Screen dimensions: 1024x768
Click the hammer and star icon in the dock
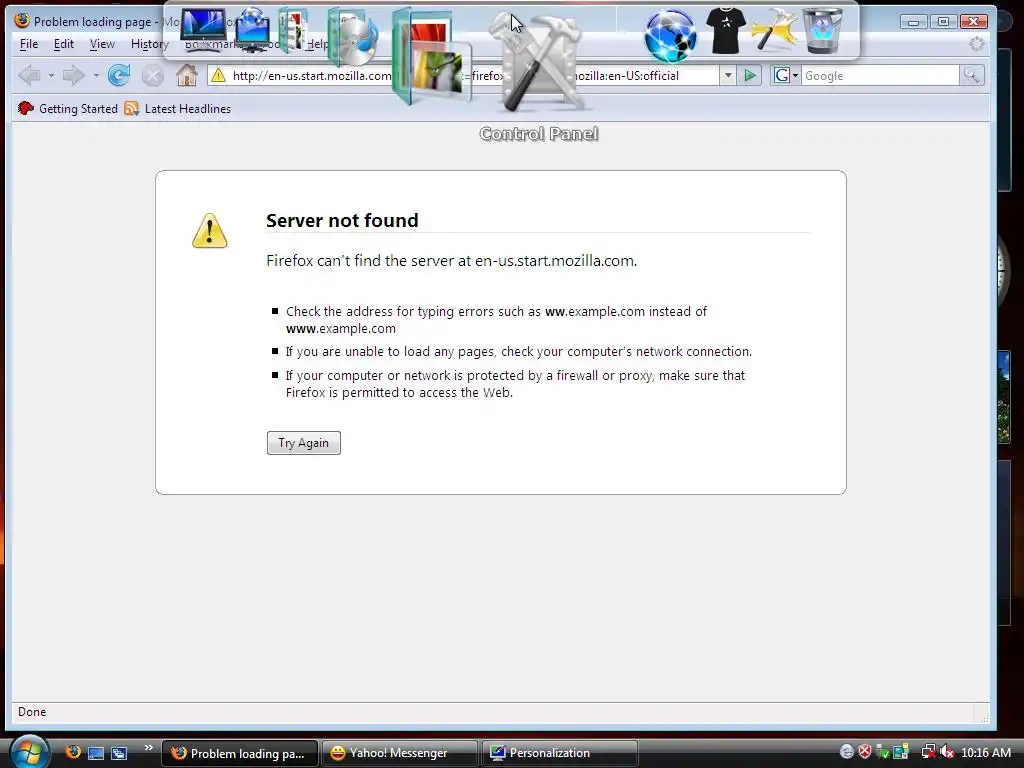[774, 30]
